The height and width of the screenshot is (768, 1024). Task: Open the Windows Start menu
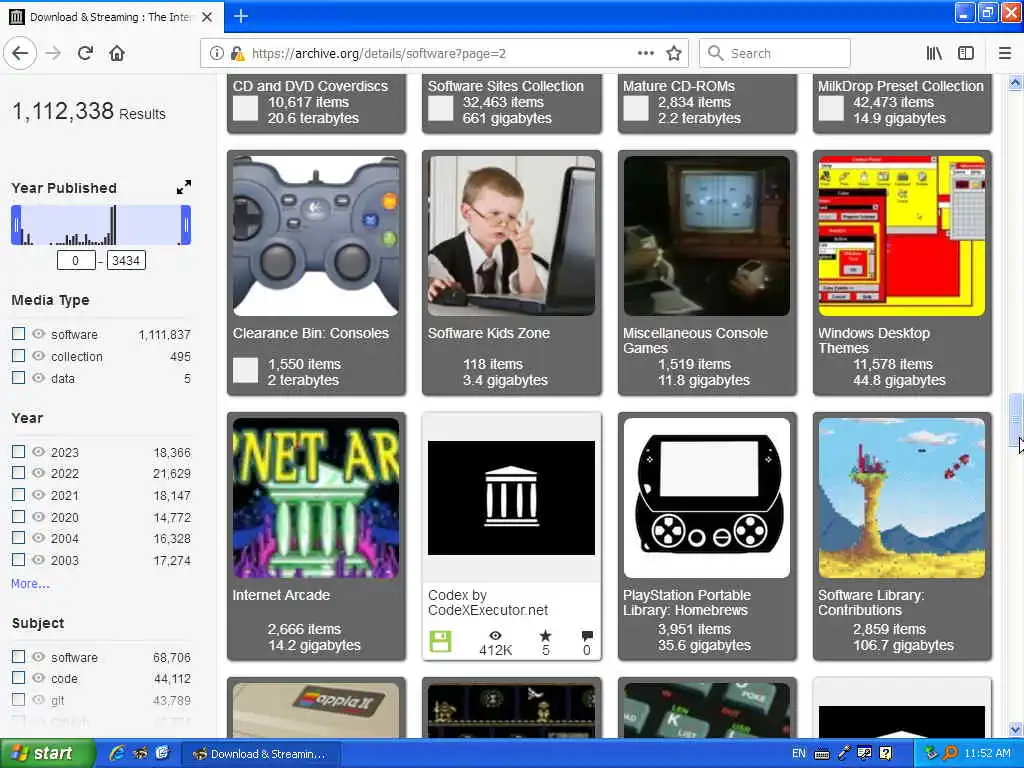point(47,754)
